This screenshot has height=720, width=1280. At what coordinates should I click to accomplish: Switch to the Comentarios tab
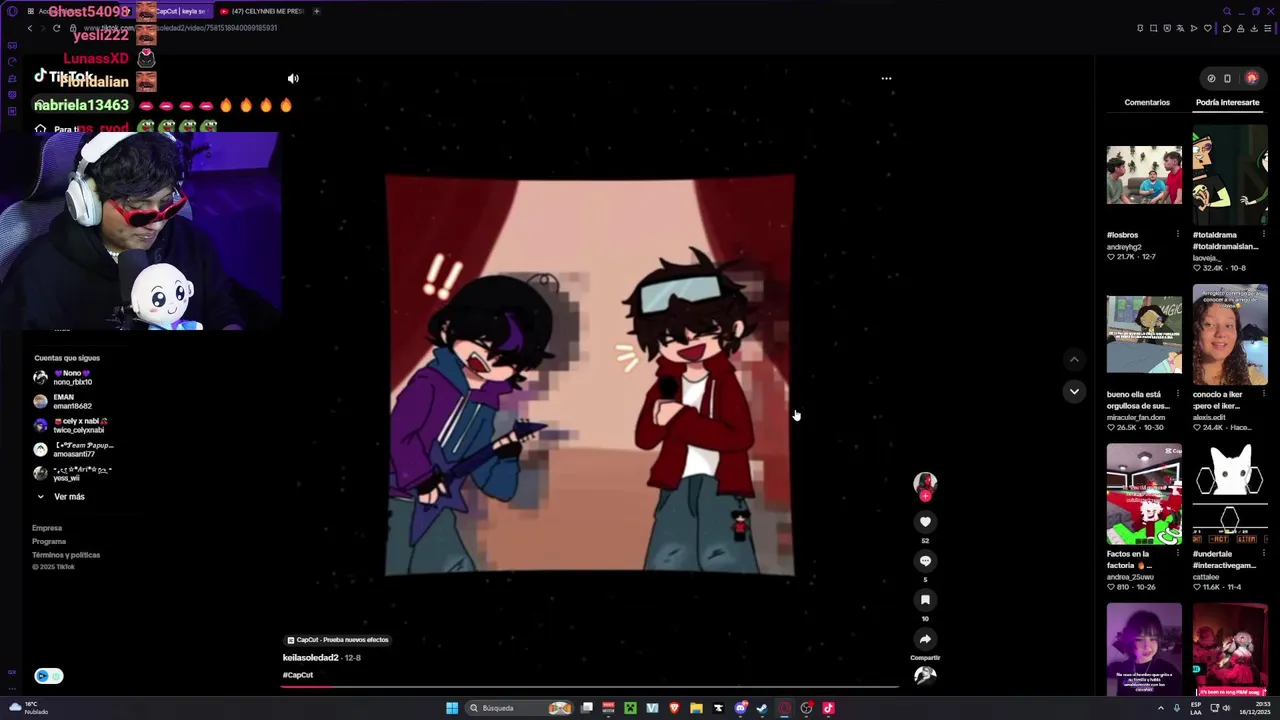[1147, 102]
